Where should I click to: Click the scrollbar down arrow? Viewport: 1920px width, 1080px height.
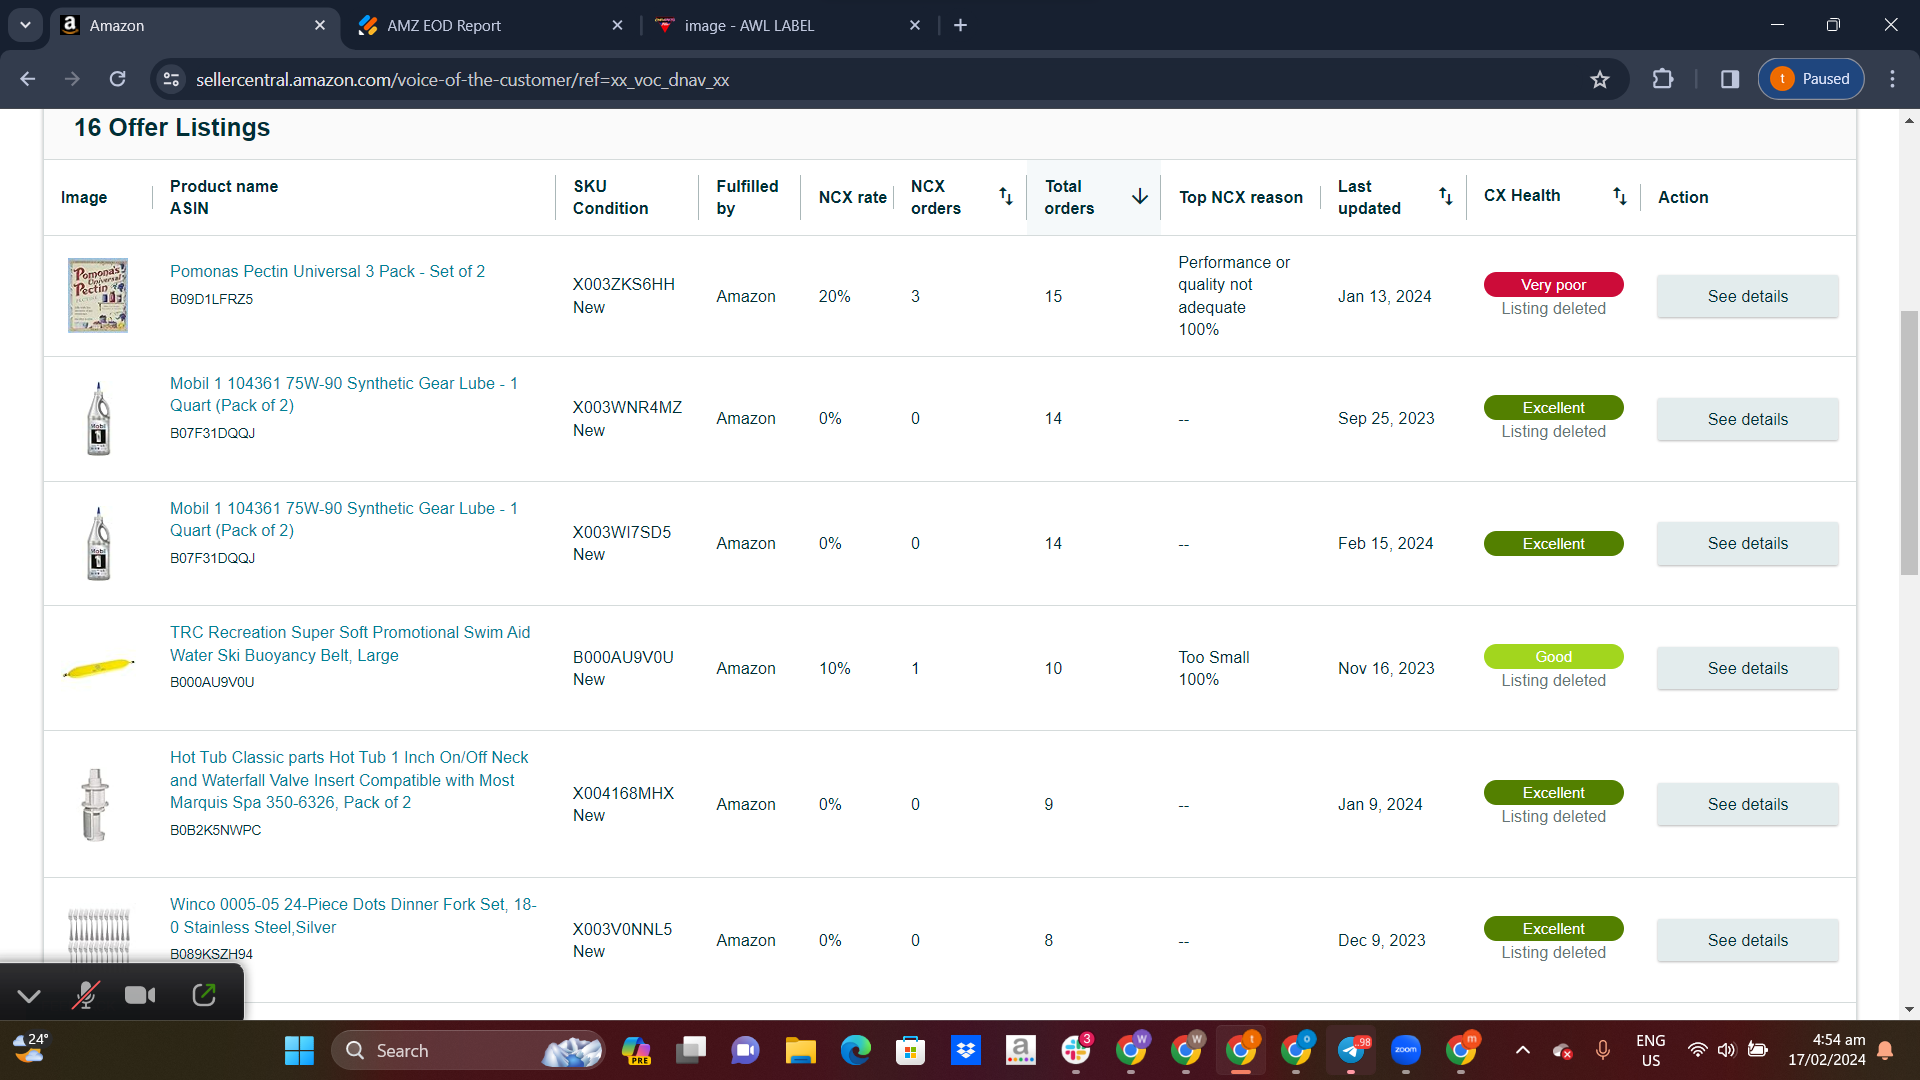point(1909,1009)
